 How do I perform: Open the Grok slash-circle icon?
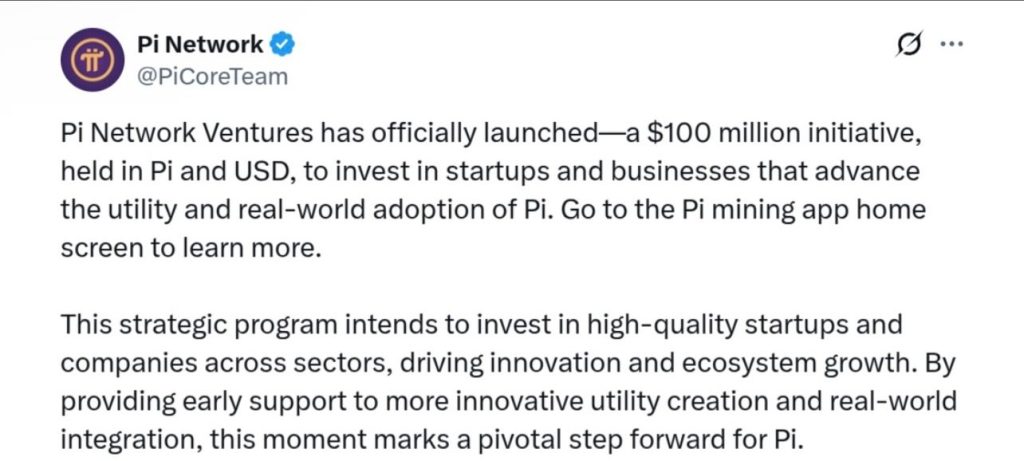click(x=910, y=45)
